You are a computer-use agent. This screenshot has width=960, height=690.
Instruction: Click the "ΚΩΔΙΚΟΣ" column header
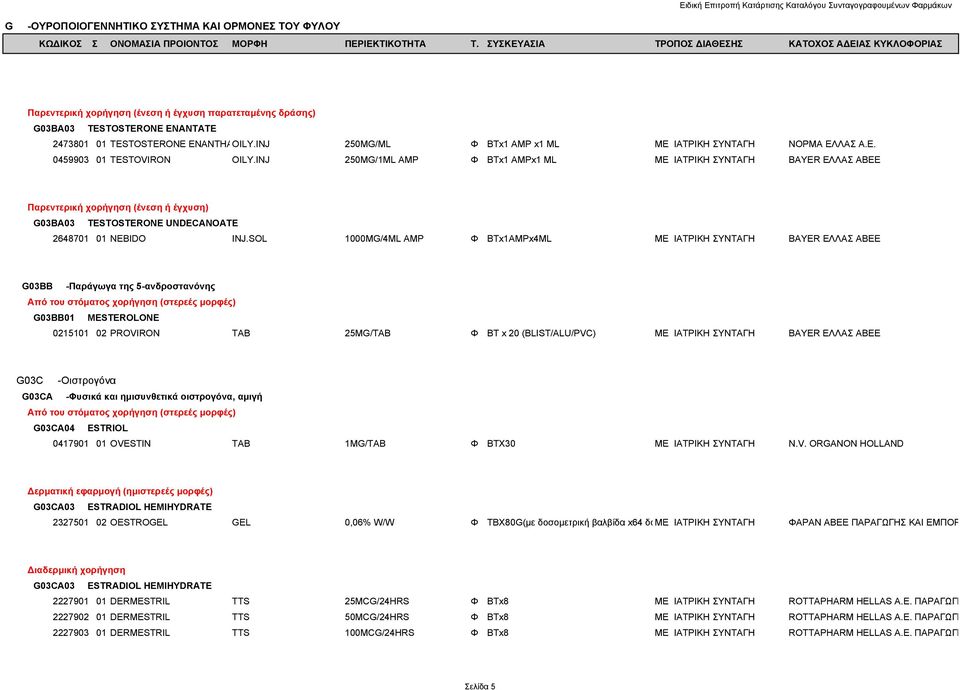[60, 44]
